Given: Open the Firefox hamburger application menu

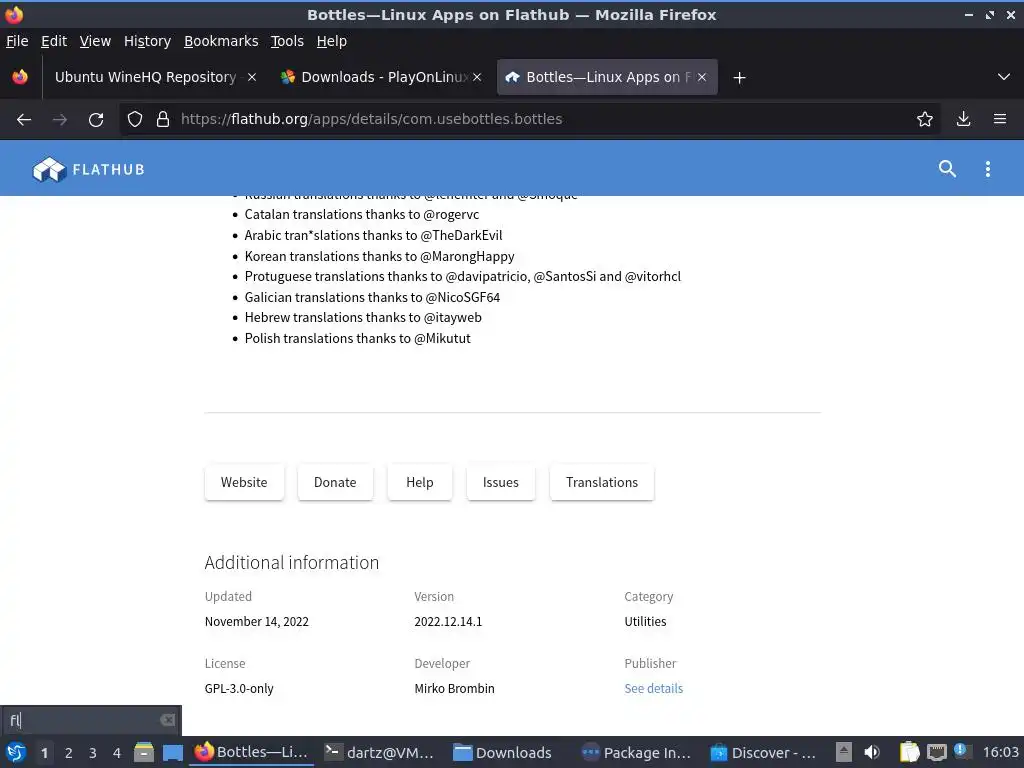Looking at the screenshot, I should (1000, 119).
